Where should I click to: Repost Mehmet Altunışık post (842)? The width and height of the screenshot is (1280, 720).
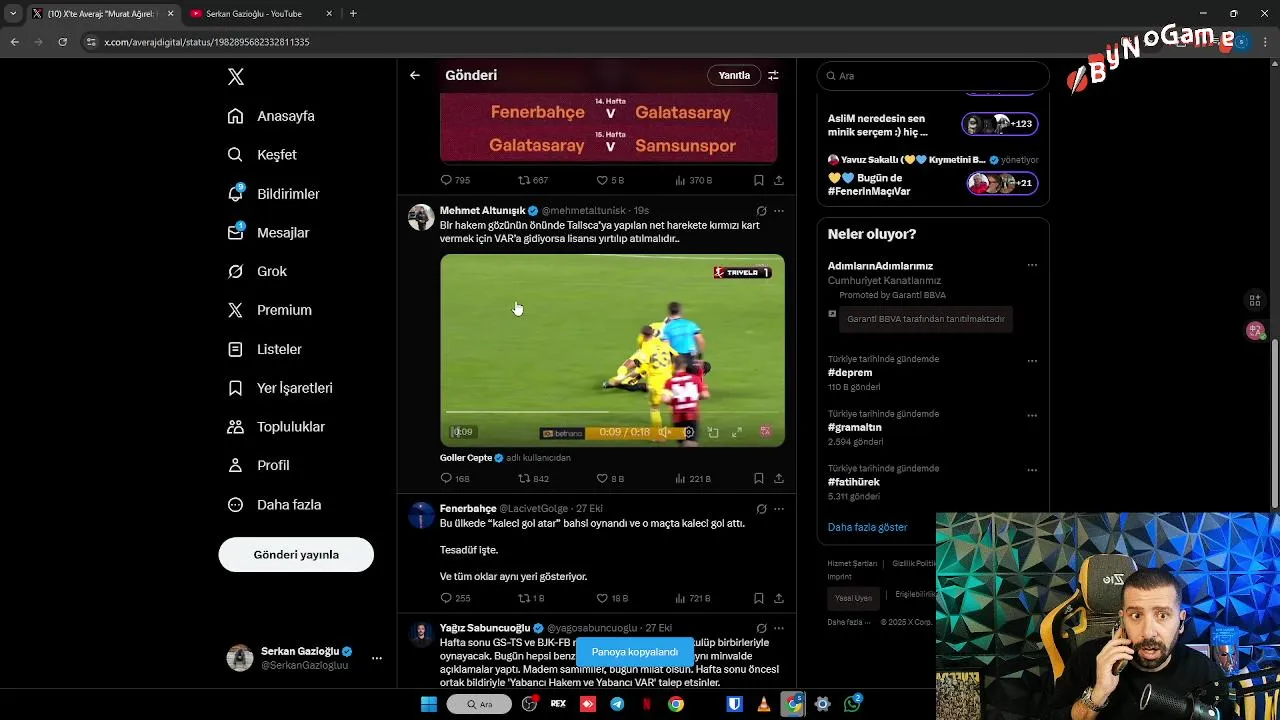[533, 479]
